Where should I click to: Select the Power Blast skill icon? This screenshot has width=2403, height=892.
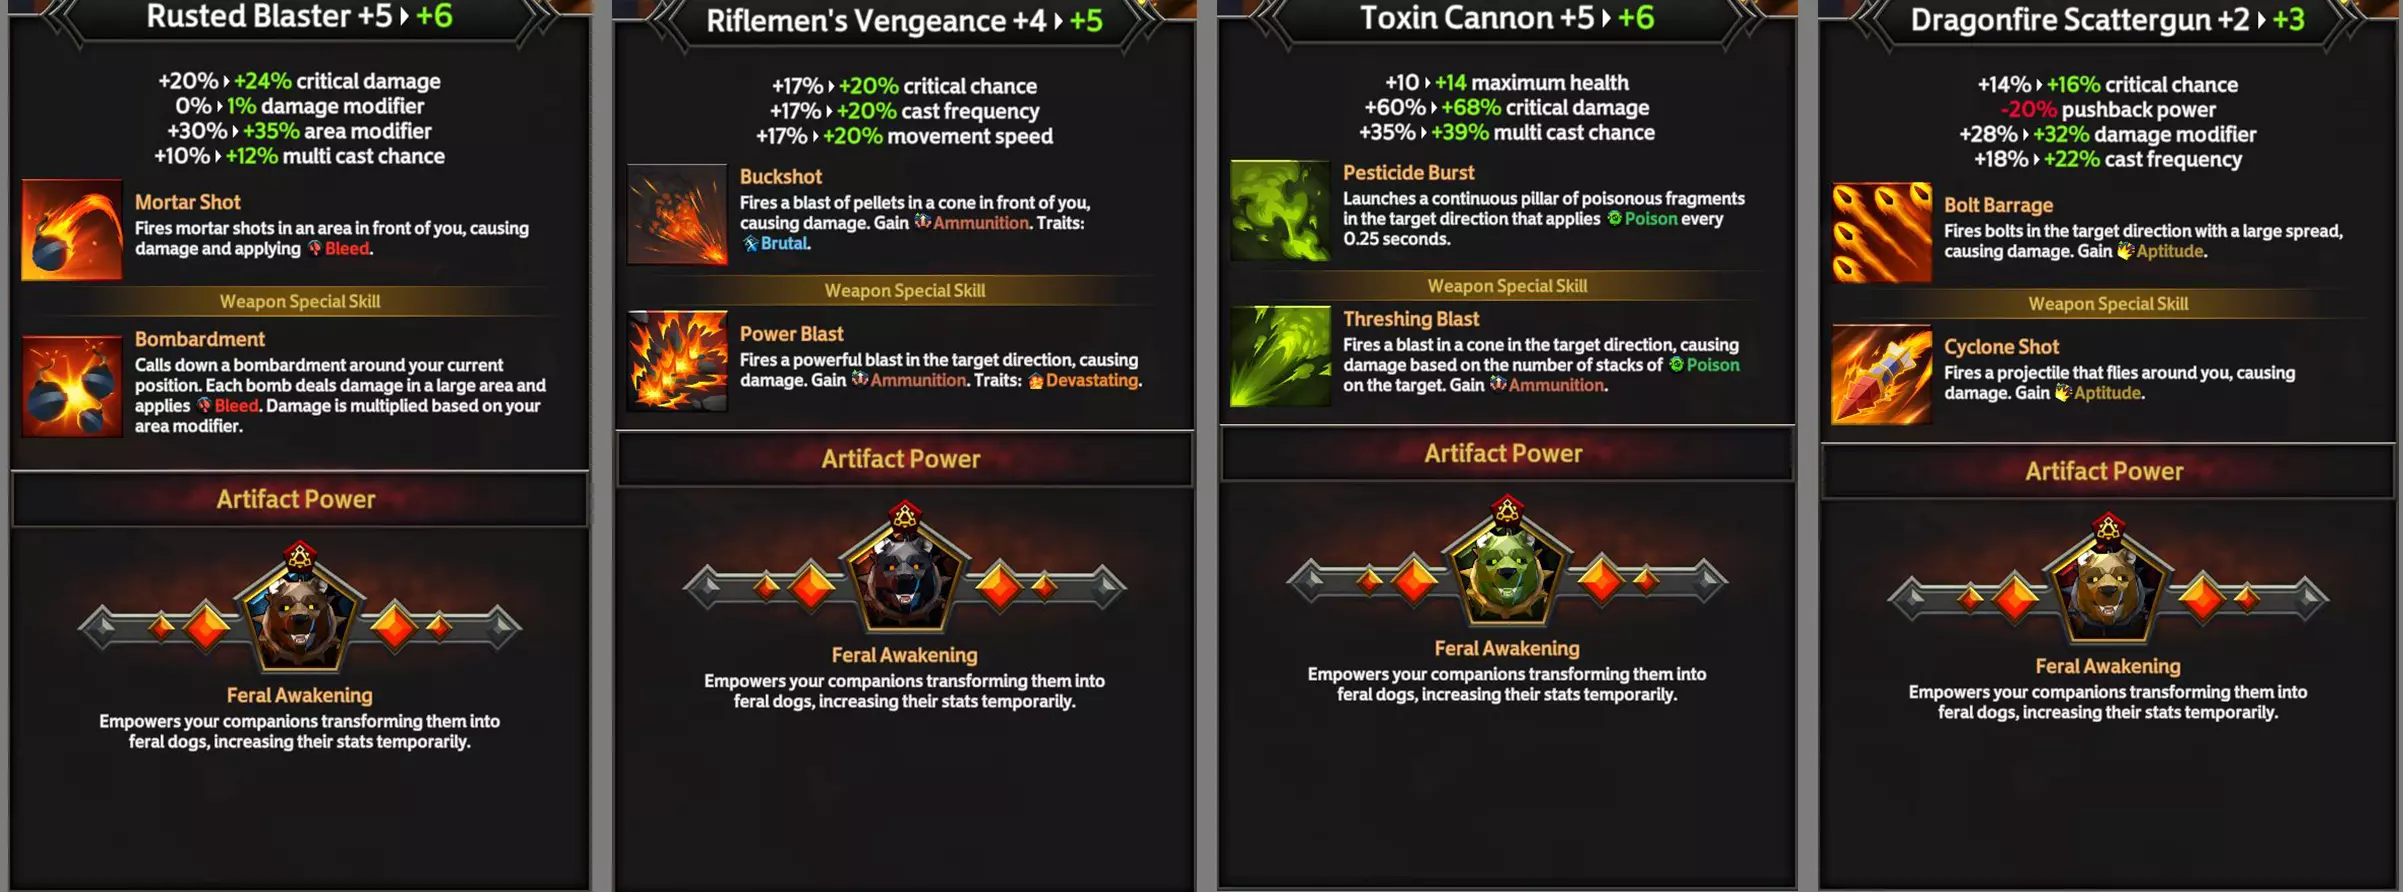677,361
